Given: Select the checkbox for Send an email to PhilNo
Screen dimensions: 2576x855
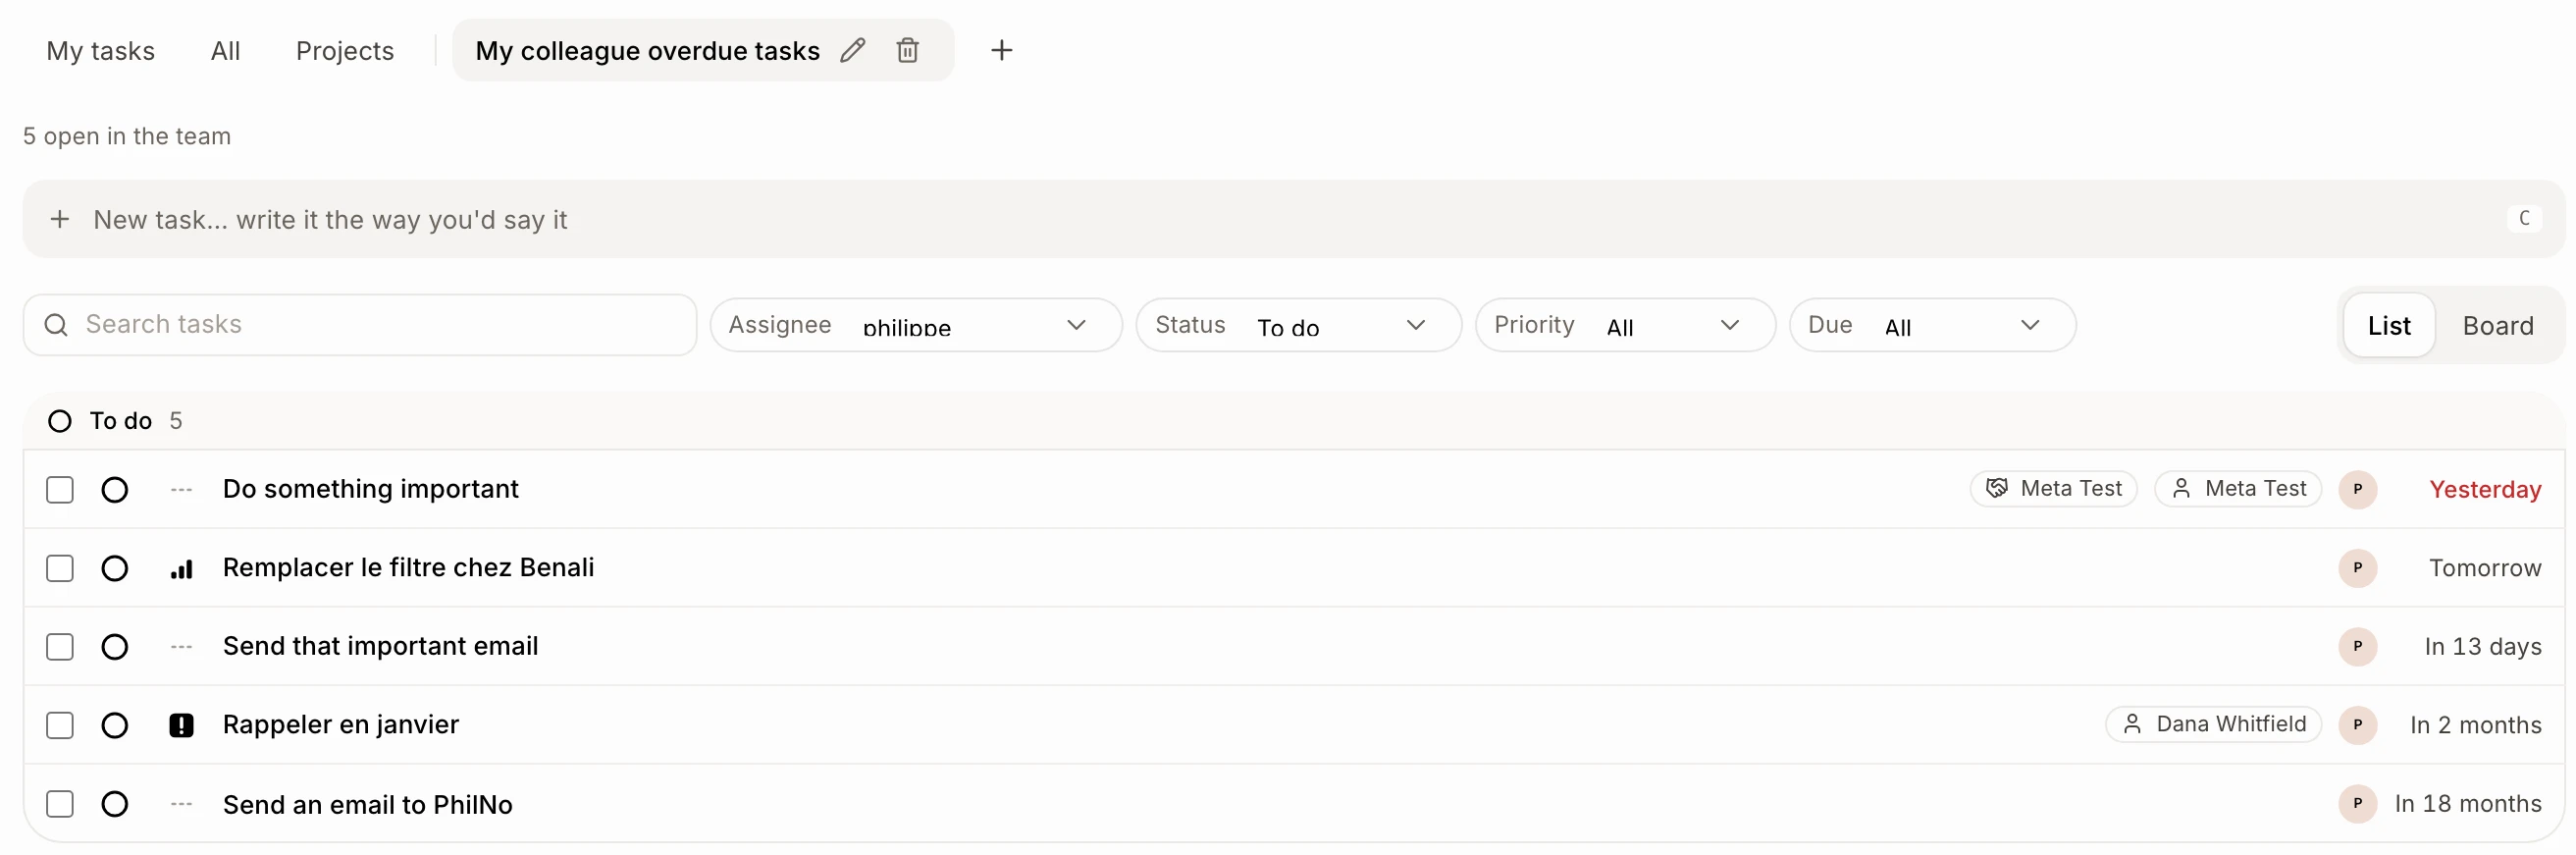Looking at the screenshot, I should pos(60,804).
